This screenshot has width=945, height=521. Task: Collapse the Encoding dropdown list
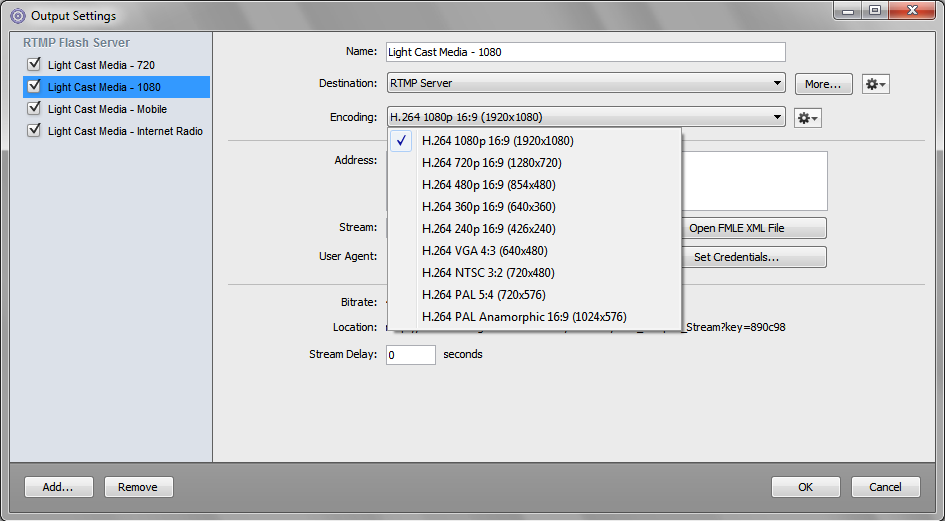pyautogui.click(x=585, y=117)
